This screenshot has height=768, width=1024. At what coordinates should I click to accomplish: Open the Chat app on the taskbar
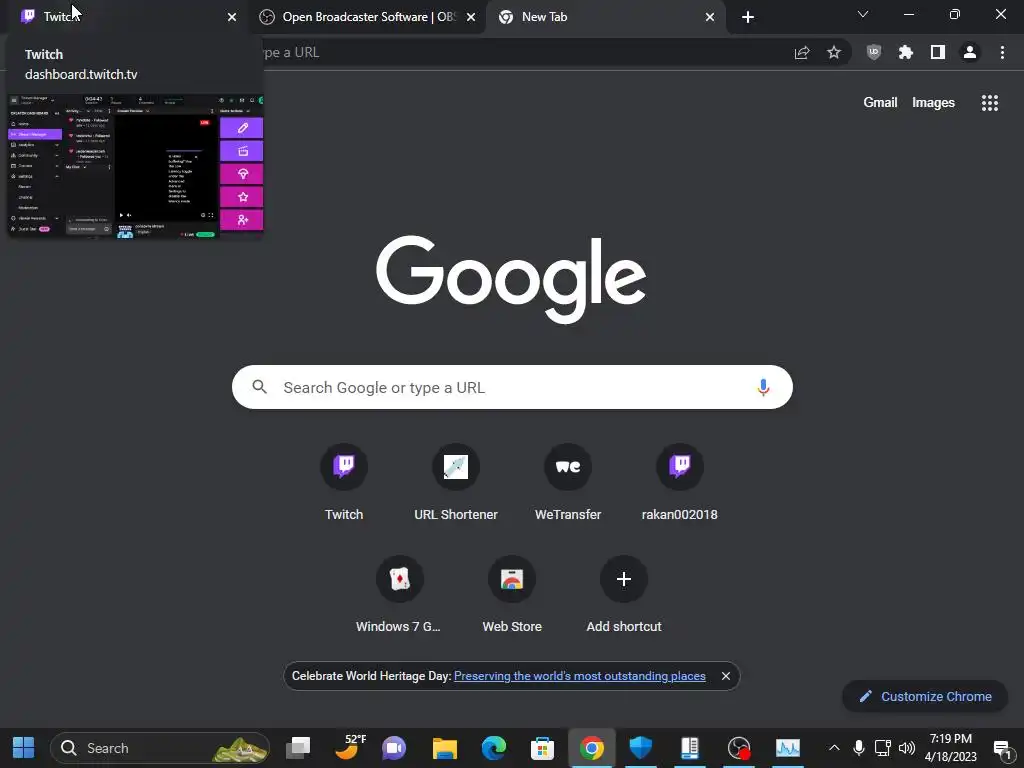coord(394,748)
